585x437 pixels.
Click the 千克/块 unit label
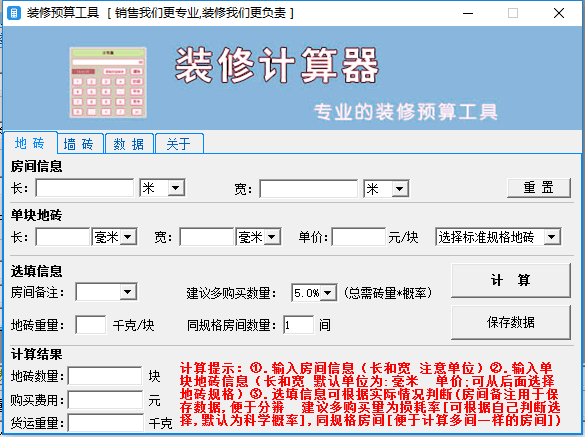coord(134,325)
